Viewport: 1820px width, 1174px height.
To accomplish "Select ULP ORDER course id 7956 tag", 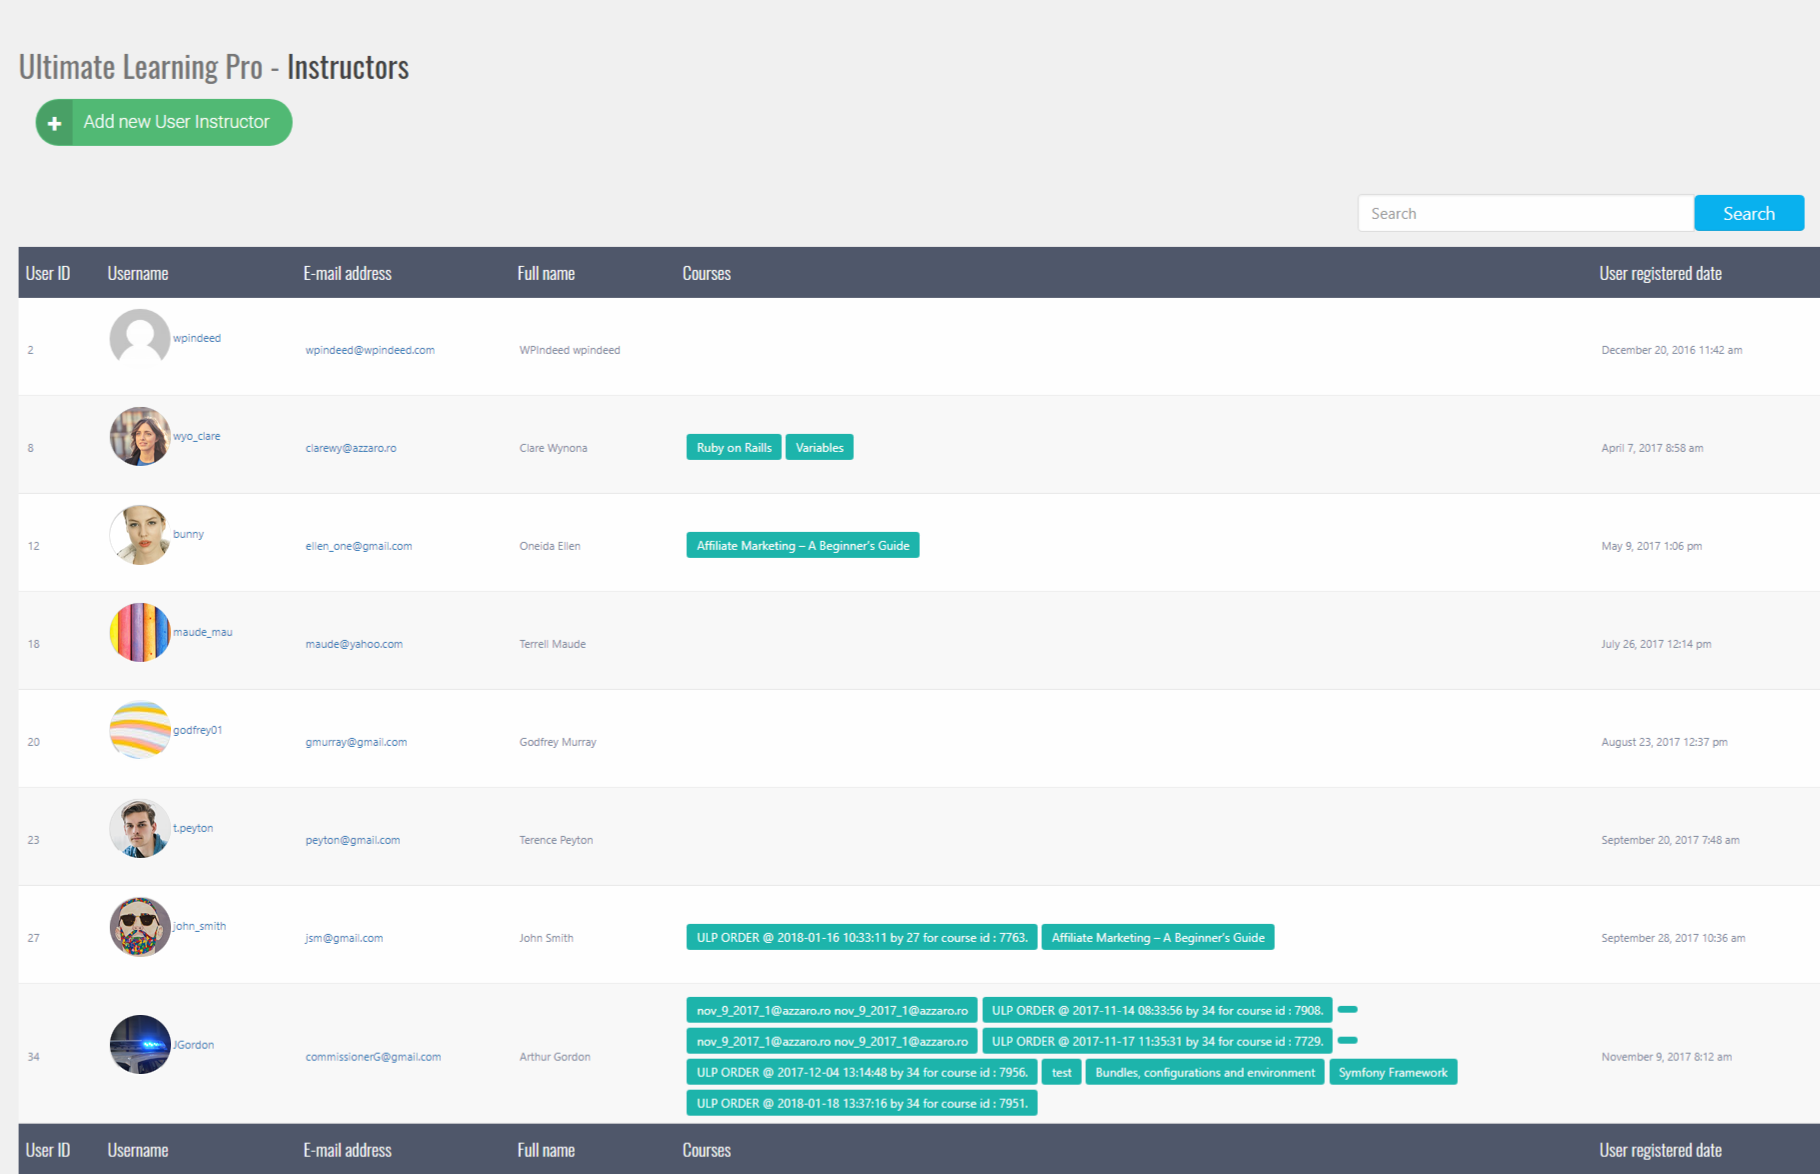I will 862,1073.
